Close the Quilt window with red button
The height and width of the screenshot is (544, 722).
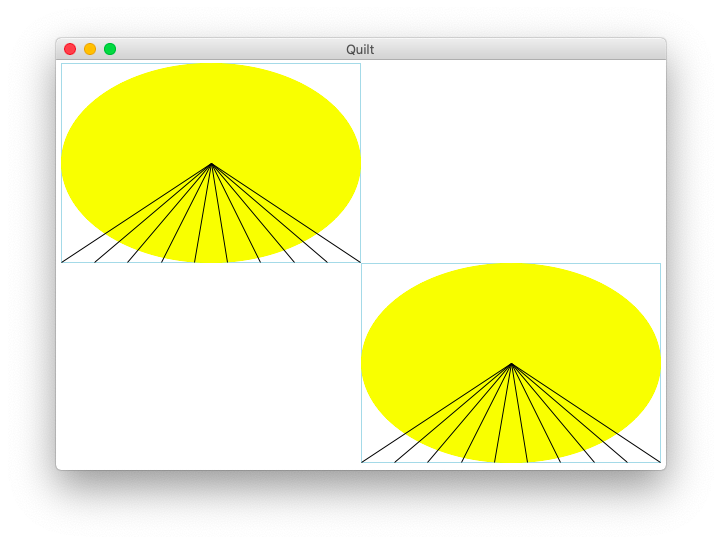[70, 49]
